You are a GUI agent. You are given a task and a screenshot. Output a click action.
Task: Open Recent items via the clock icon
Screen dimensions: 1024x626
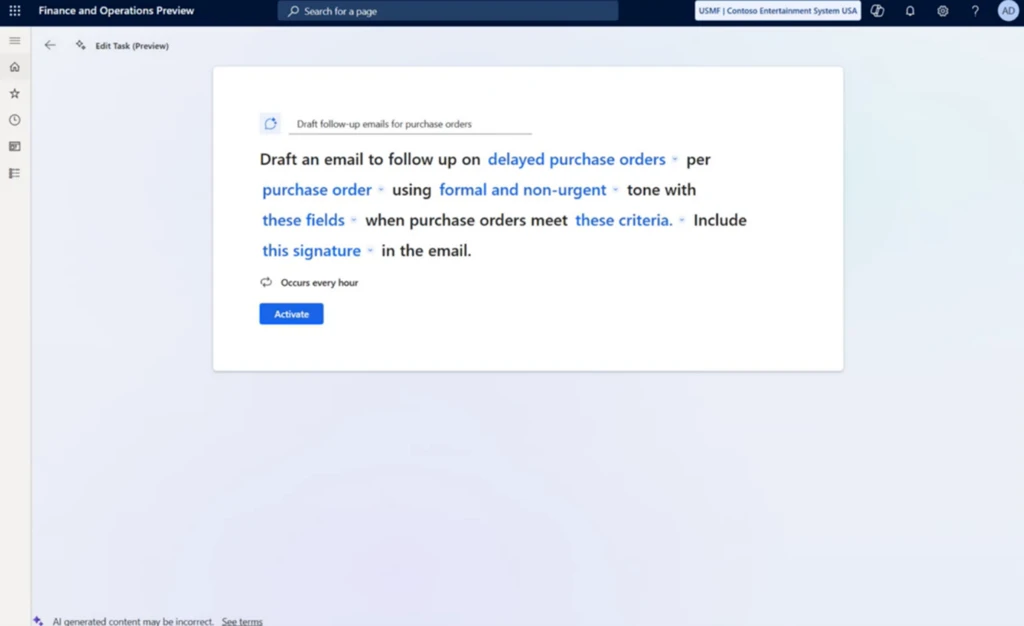point(14,119)
